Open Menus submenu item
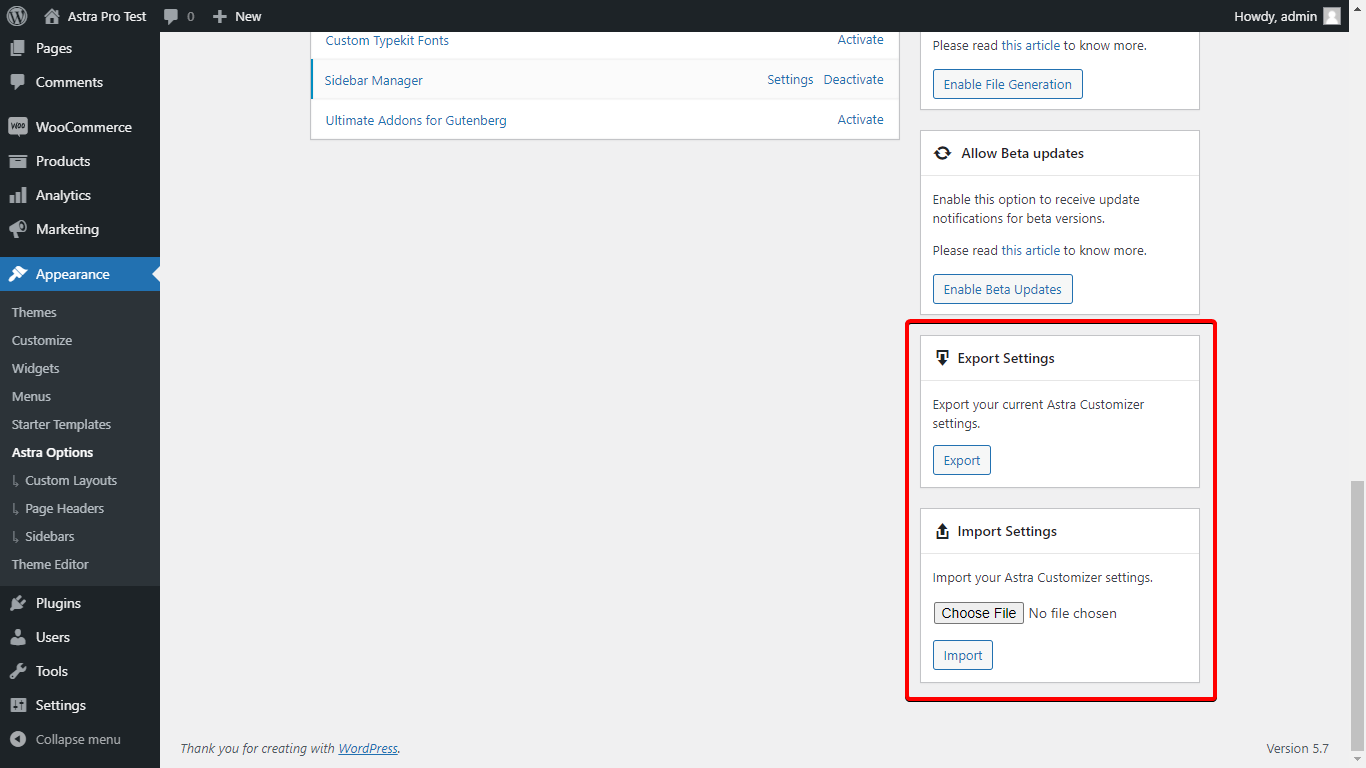The height and width of the screenshot is (768, 1366). [31, 396]
